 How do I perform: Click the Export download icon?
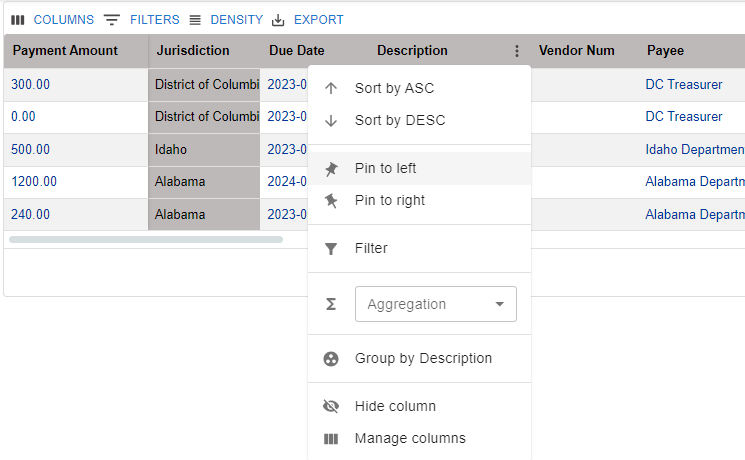[x=279, y=20]
